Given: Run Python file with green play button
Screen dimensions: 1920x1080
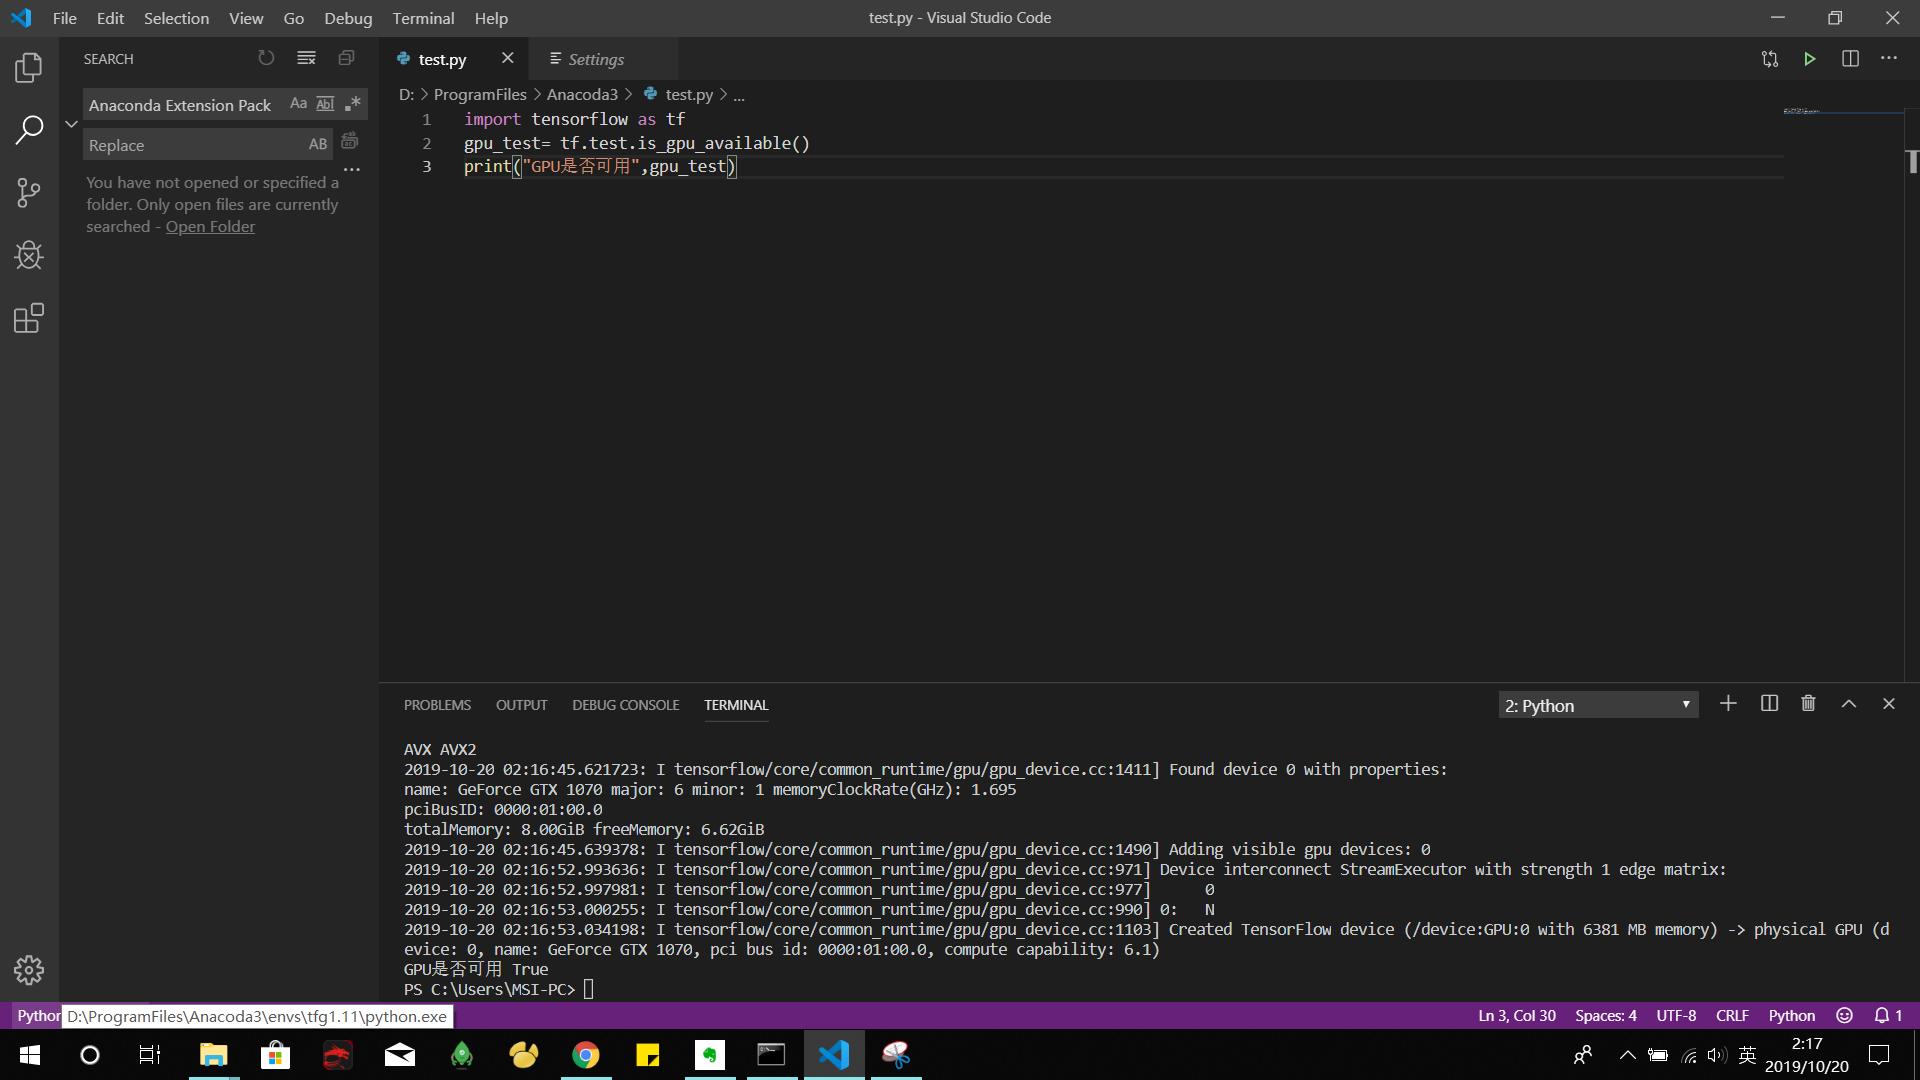Looking at the screenshot, I should point(1810,59).
